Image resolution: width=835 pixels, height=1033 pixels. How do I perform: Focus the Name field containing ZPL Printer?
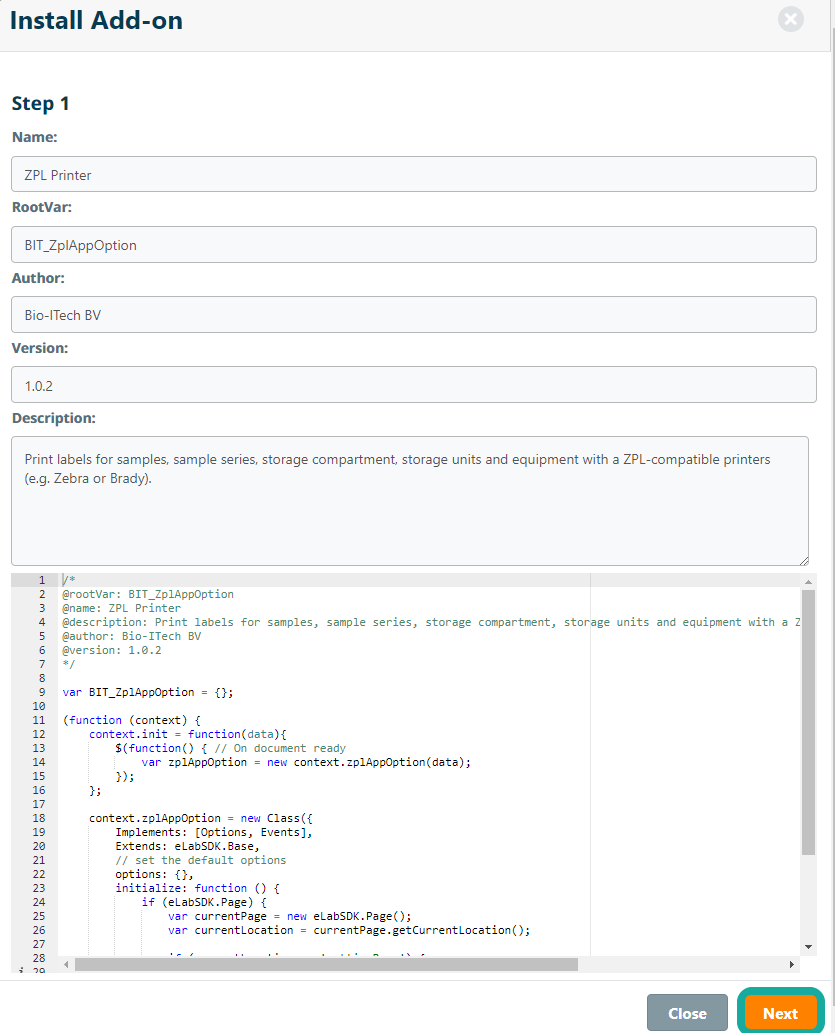(414, 174)
